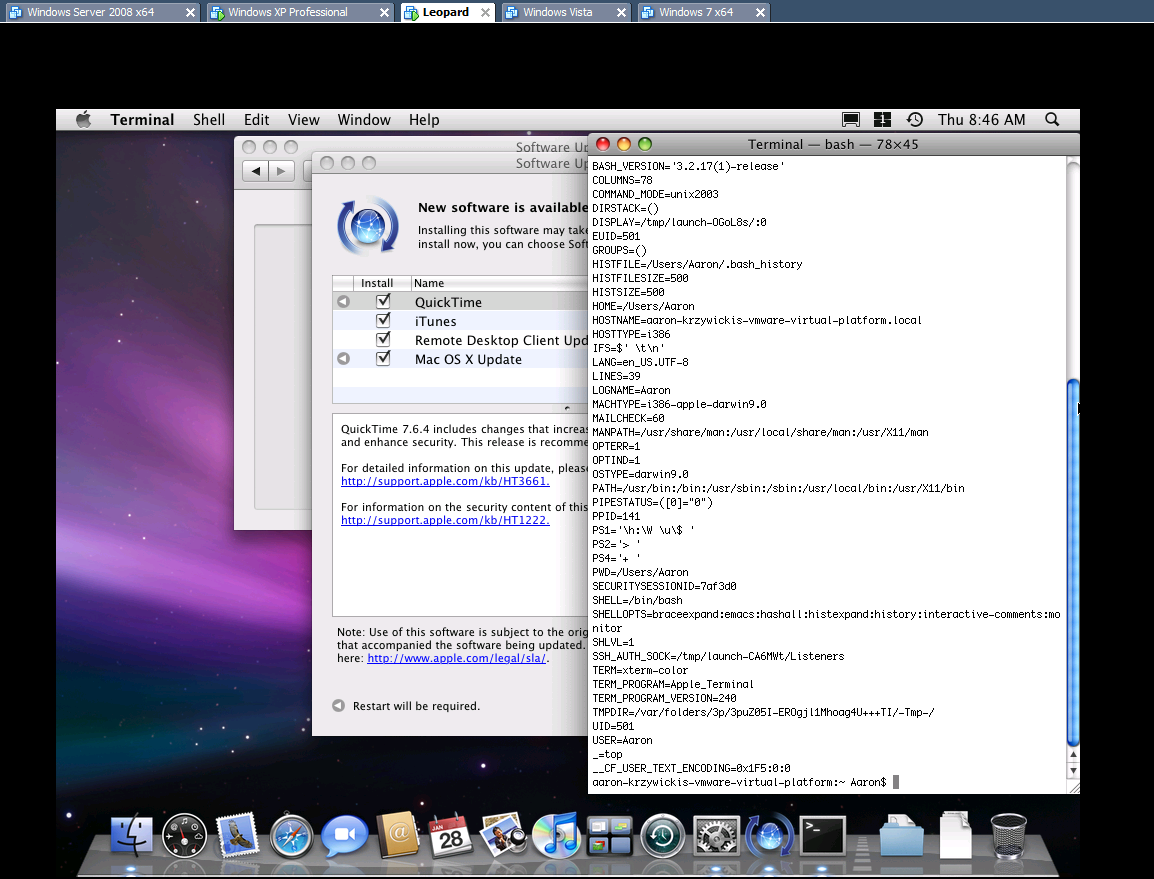The height and width of the screenshot is (879, 1154).
Task: Open the HT3661 support link
Action: click(445, 481)
